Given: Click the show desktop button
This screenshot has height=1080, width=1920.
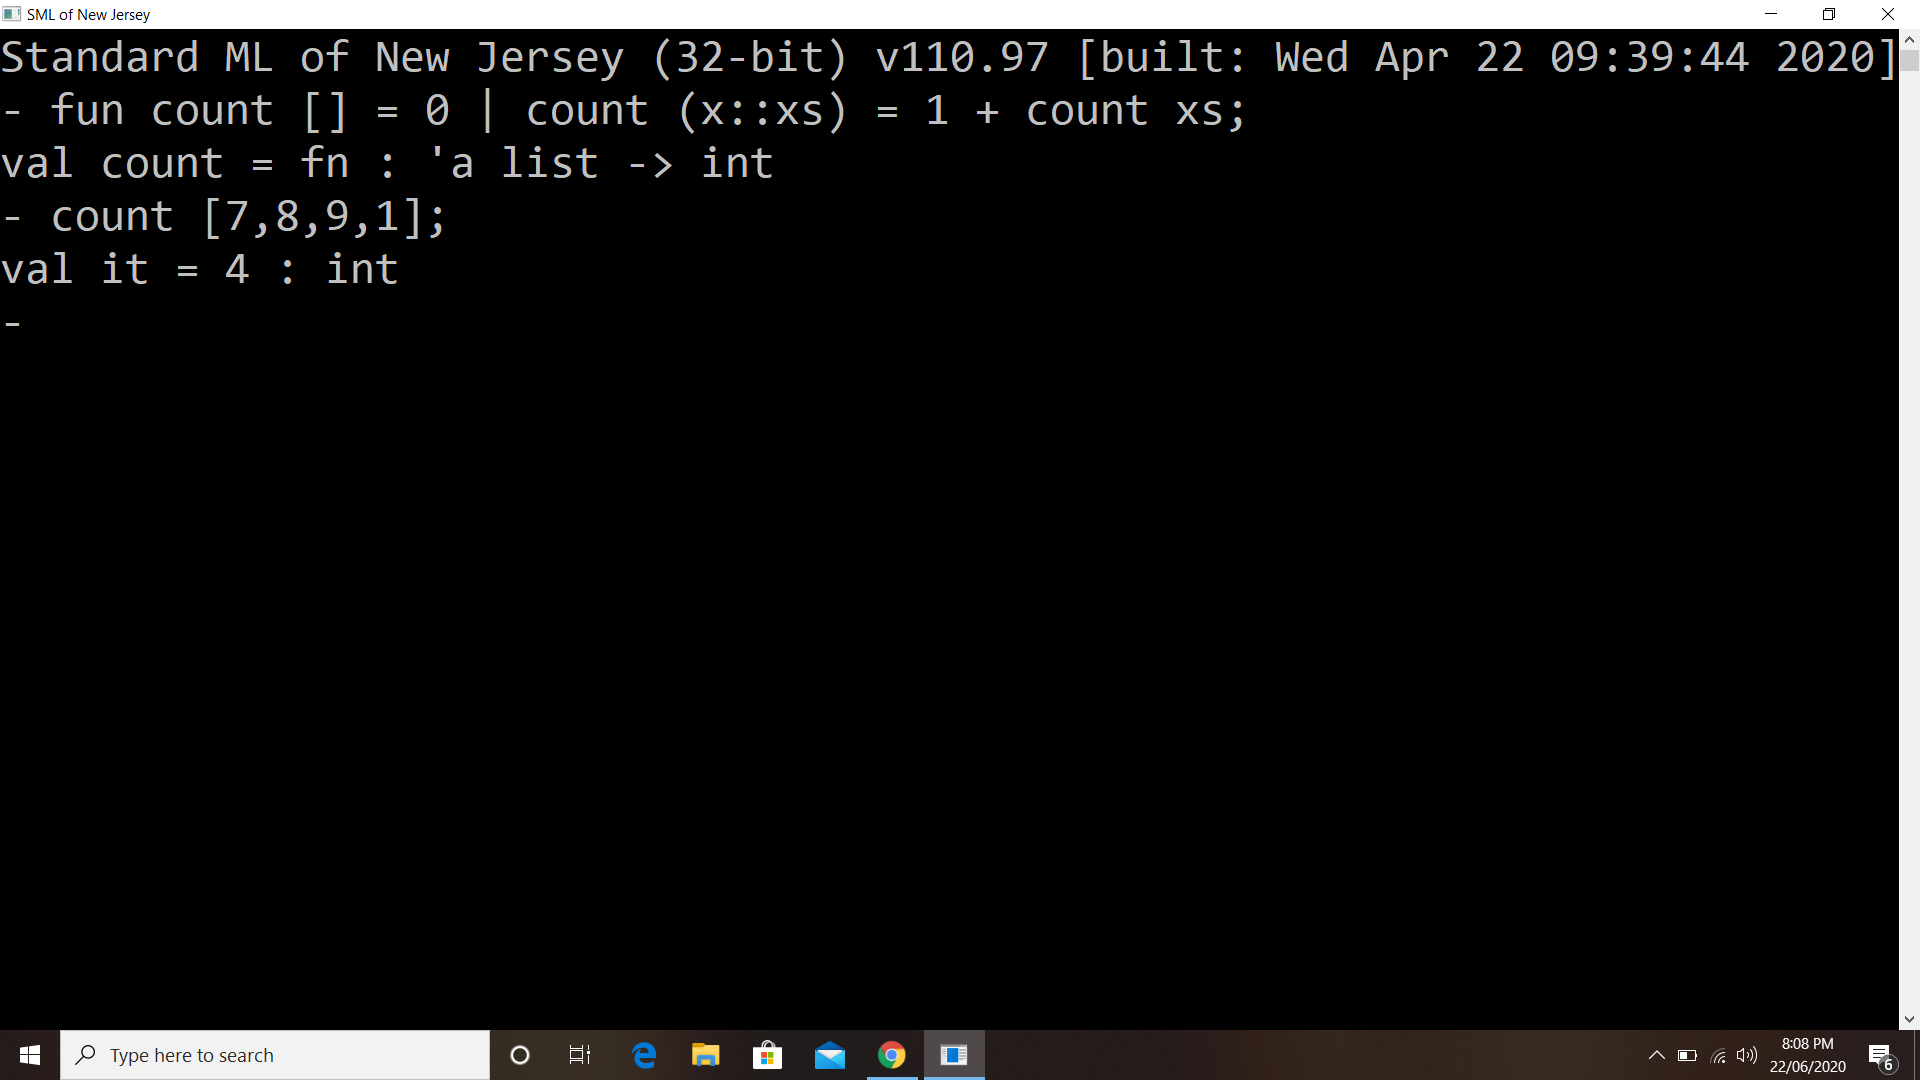Looking at the screenshot, I should (x=1915, y=1054).
